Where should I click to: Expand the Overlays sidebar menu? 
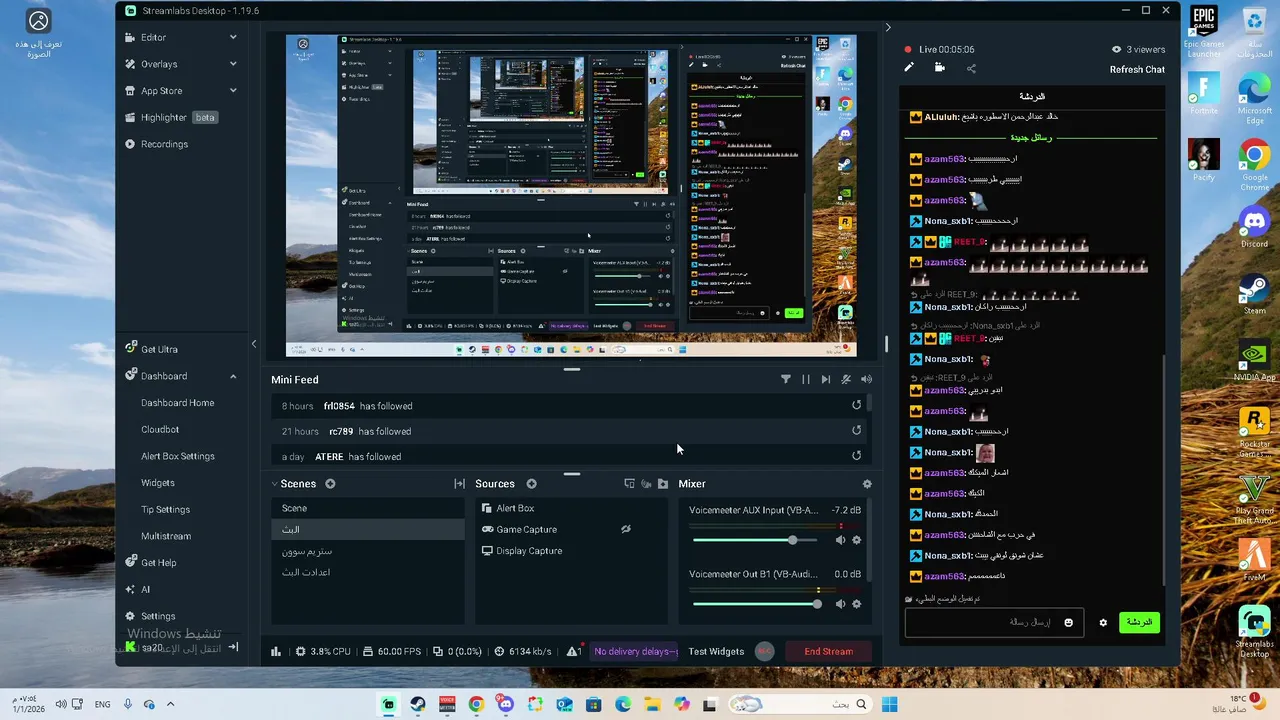click(x=233, y=64)
